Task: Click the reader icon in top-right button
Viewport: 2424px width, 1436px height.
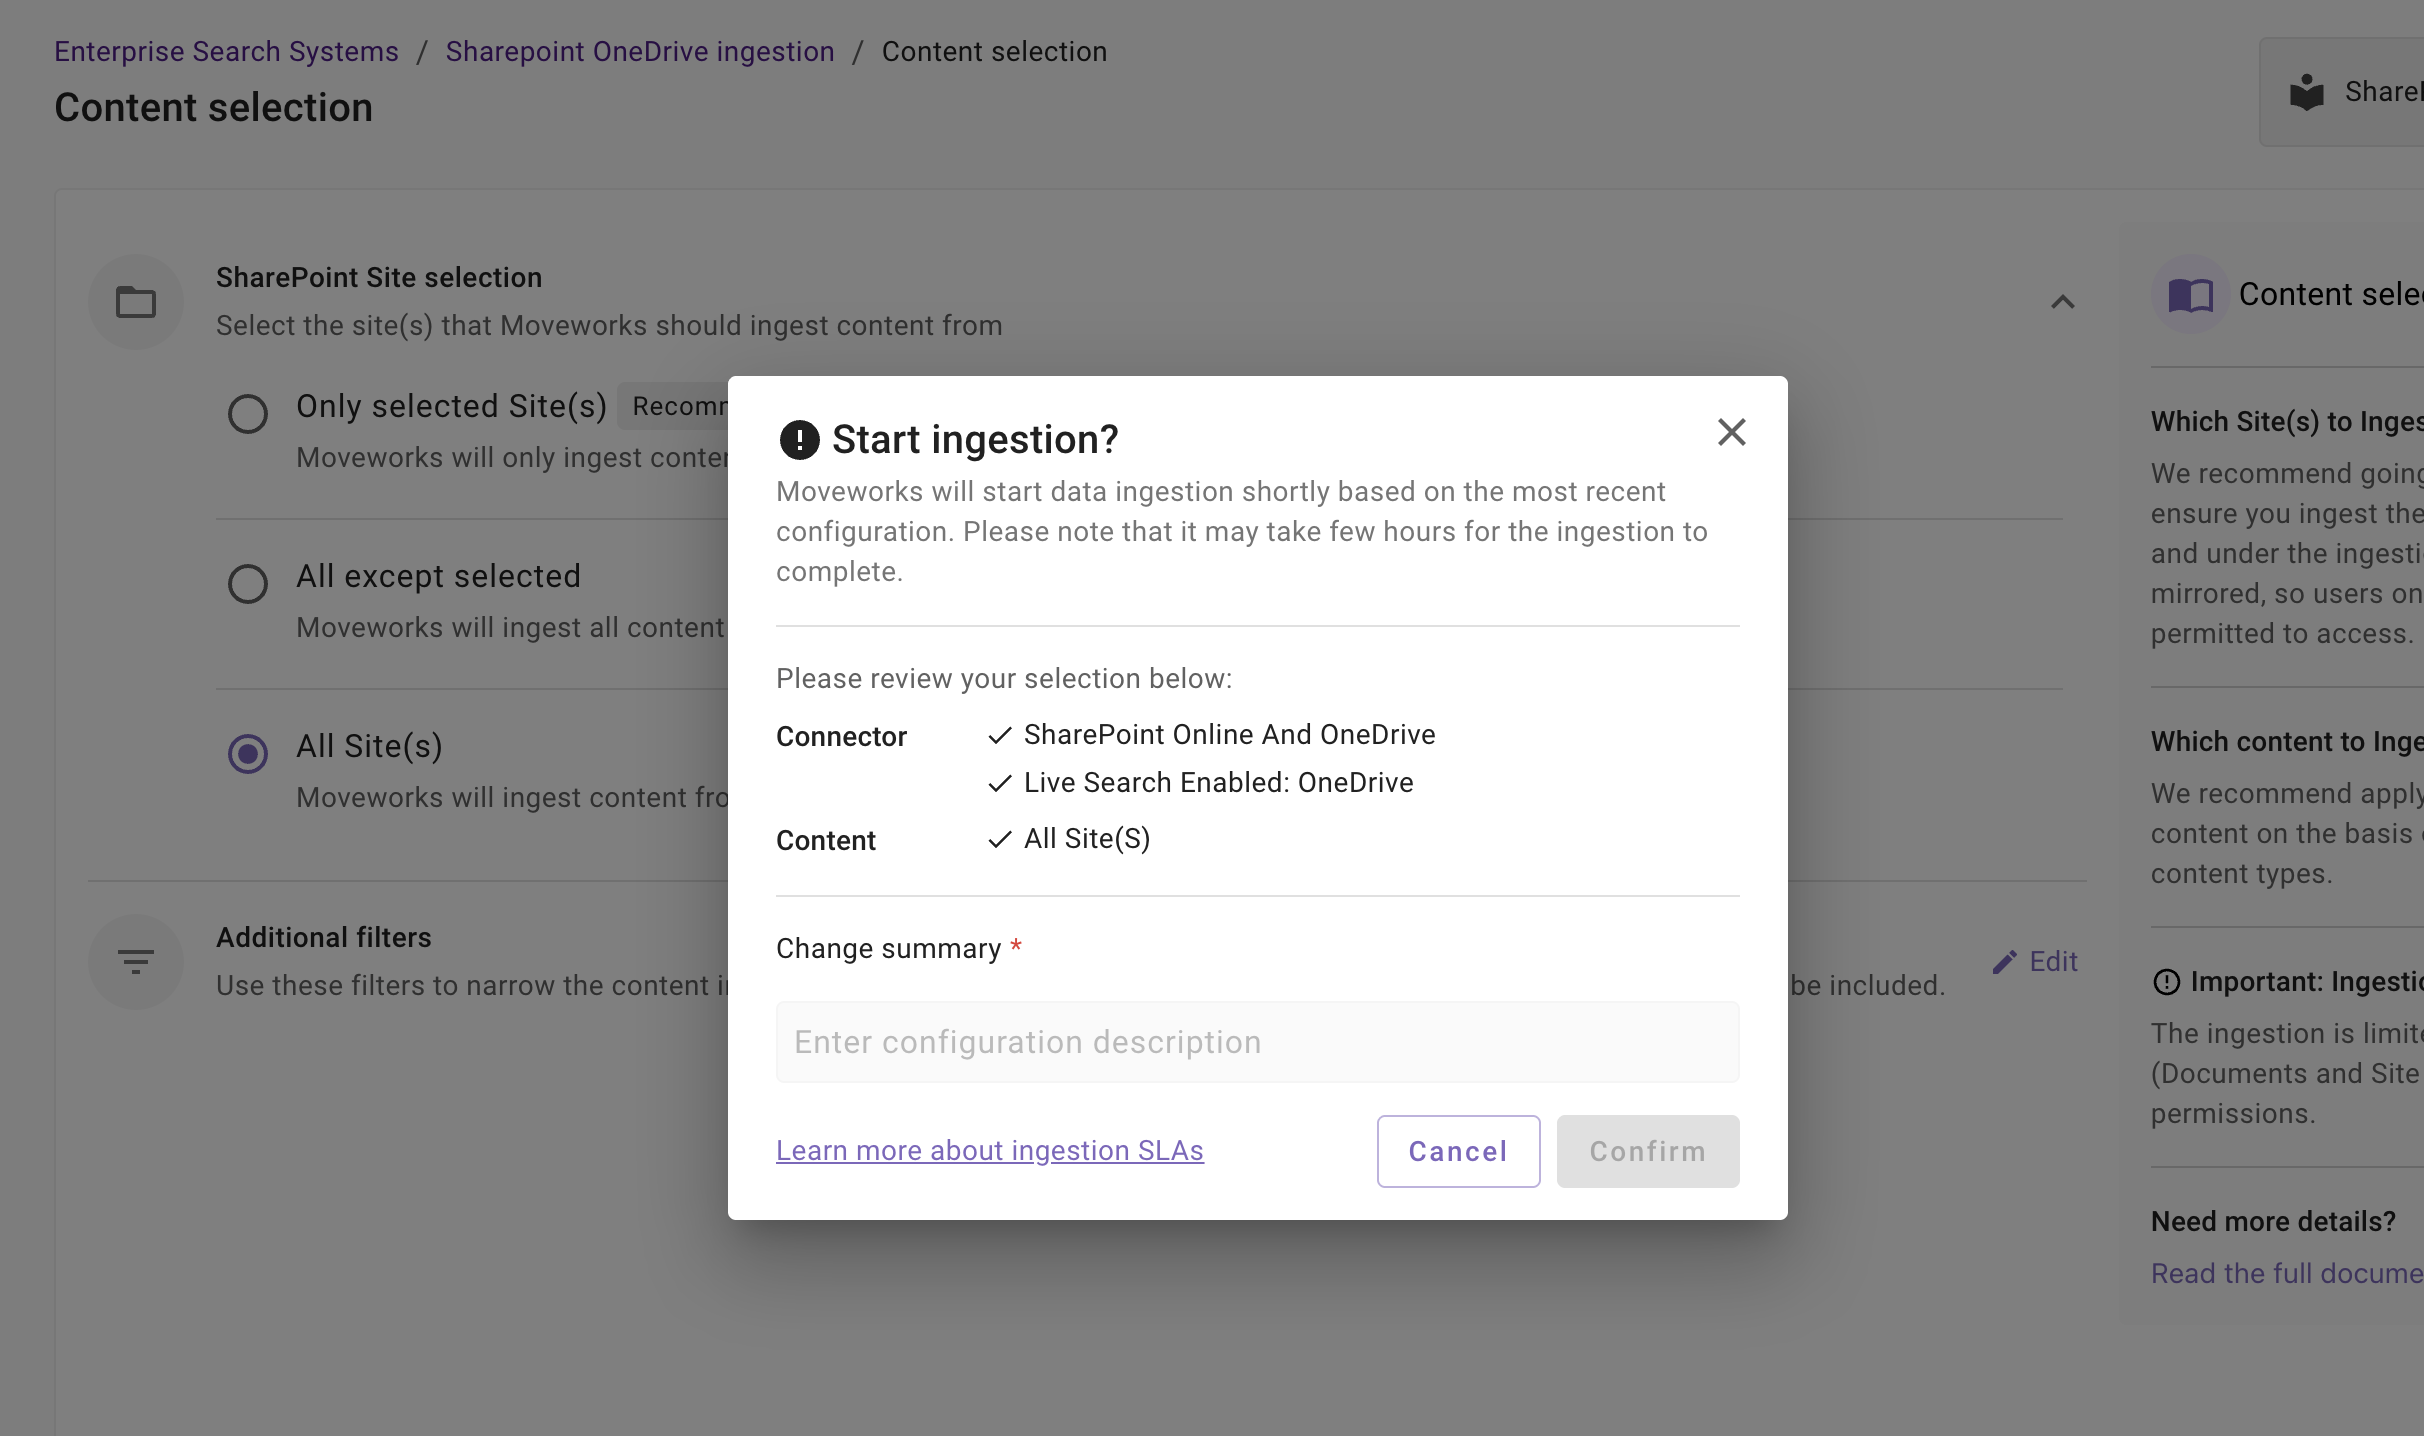Action: [2307, 92]
